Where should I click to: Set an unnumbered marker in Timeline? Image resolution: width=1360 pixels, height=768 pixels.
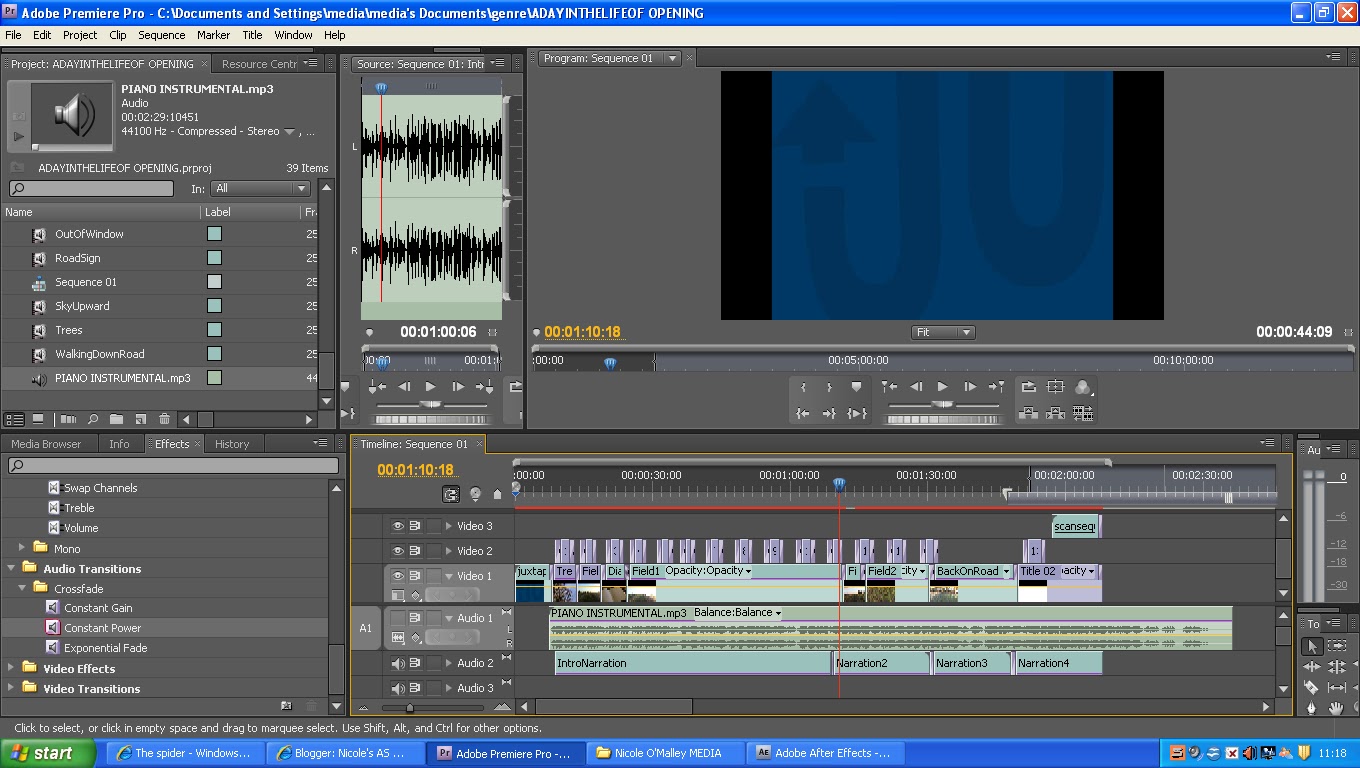pyautogui.click(x=497, y=494)
